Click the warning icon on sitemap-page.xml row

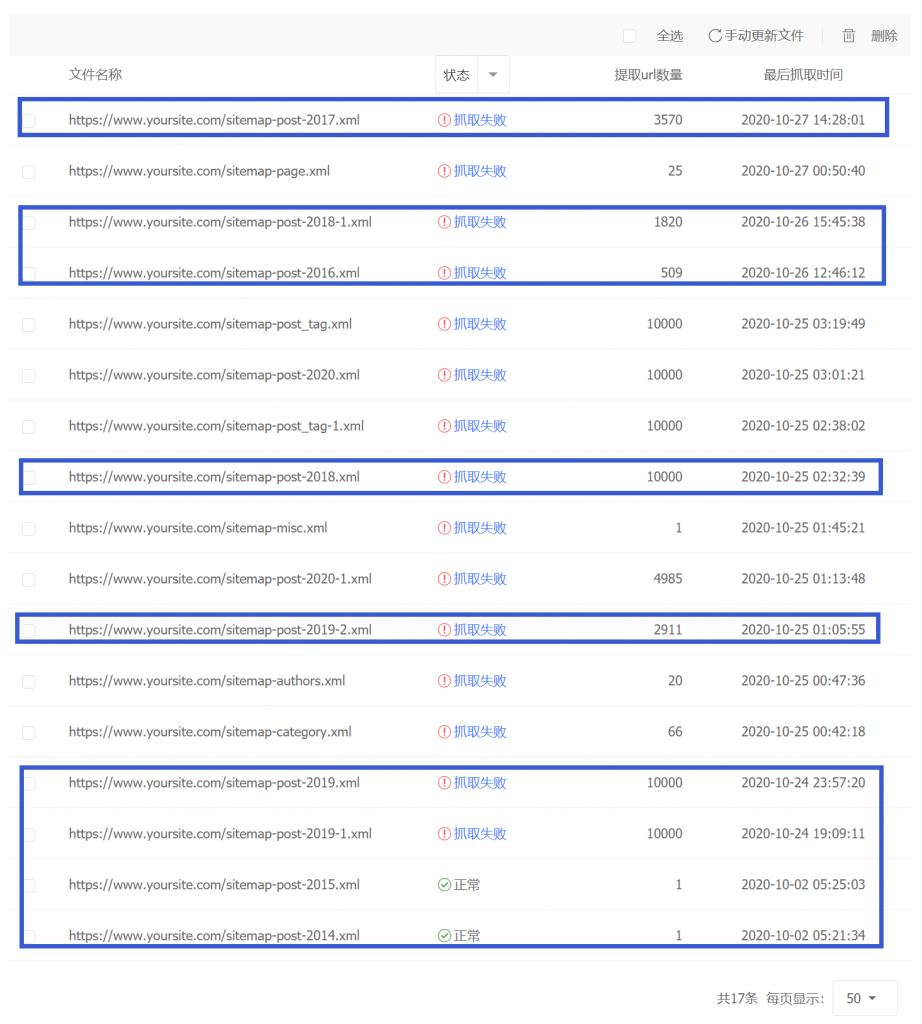444,171
